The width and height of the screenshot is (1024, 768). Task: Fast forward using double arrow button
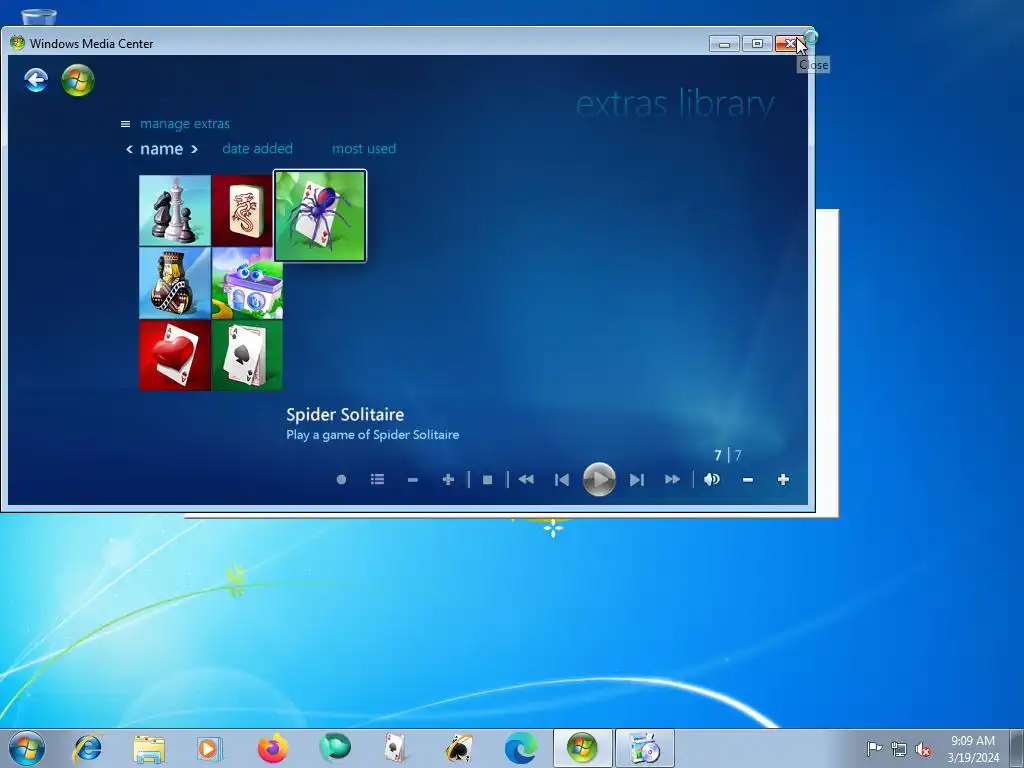click(x=672, y=479)
